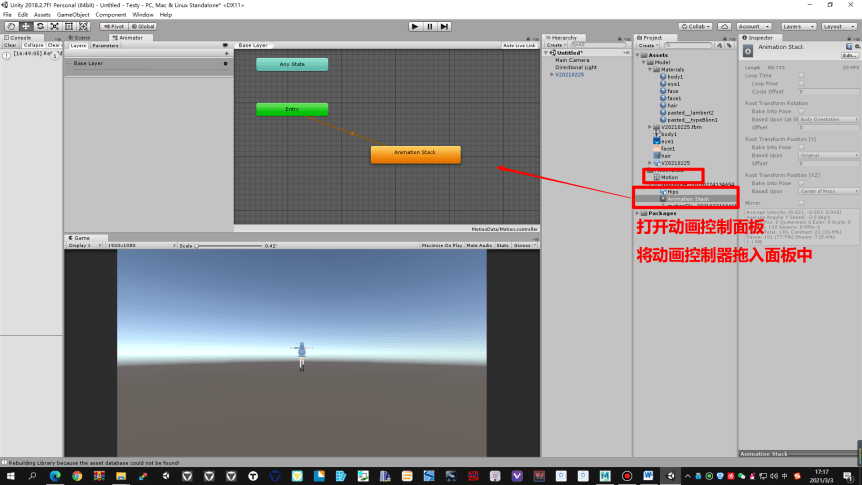Screen dimensions: 862x485
Task: Open the GameObject menu
Action: click(x=73, y=15)
